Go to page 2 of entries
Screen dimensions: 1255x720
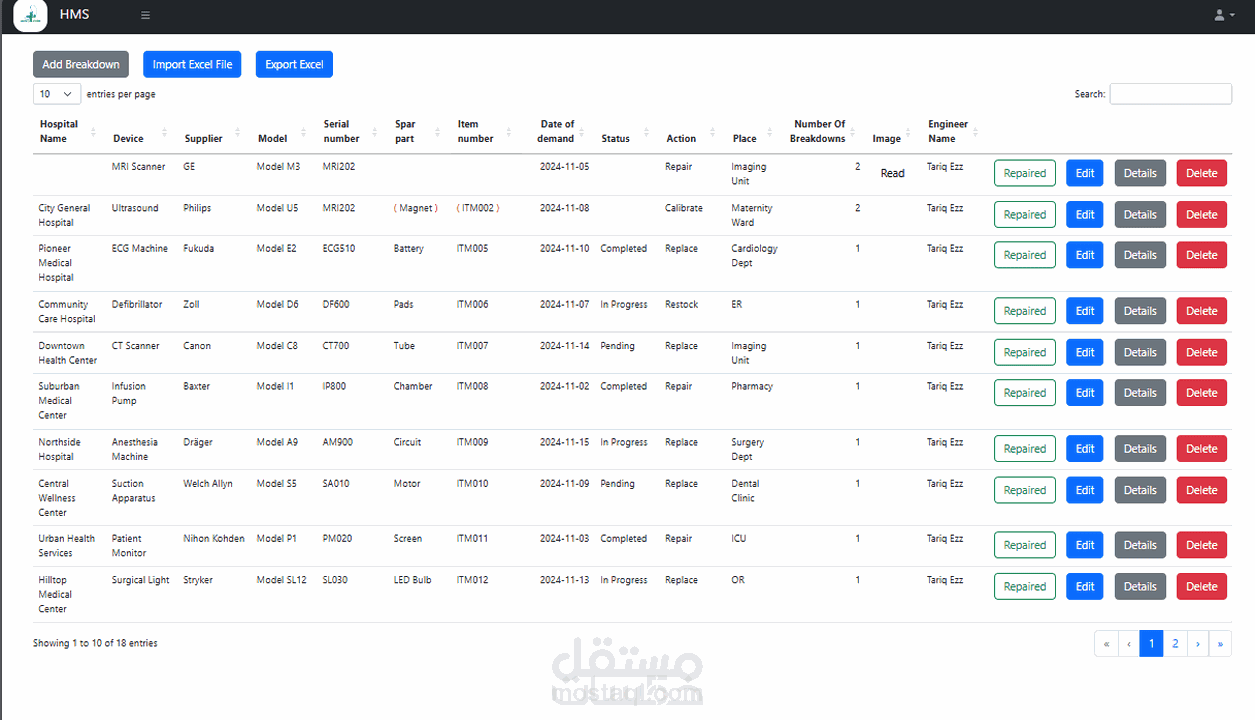[1175, 644]
